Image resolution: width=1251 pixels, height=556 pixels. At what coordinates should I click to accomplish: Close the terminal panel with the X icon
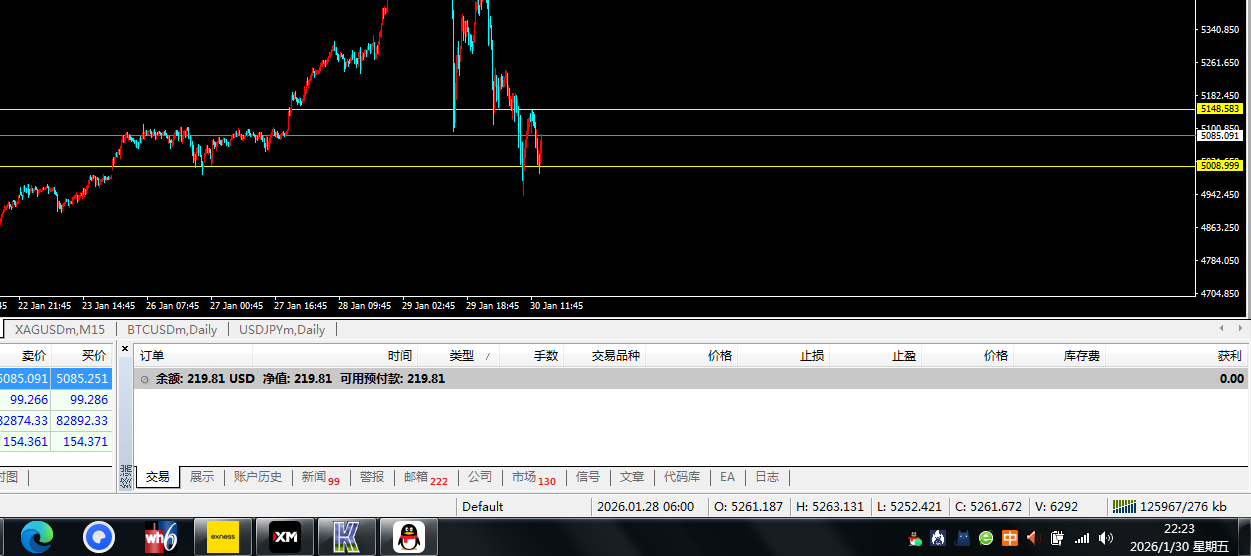pos(125,349)
